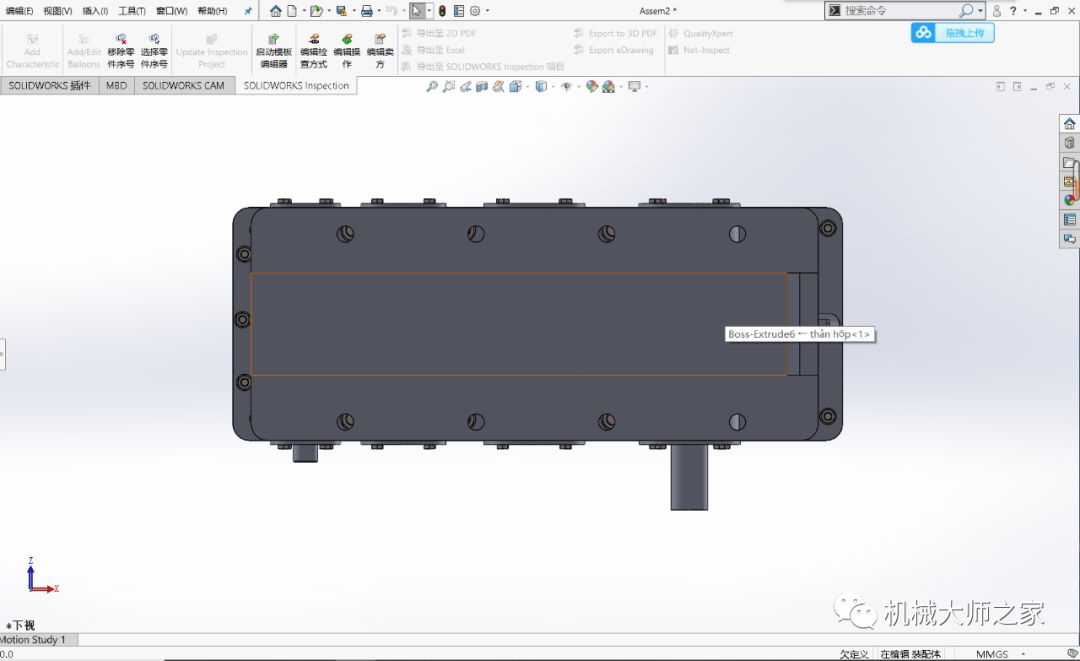Toggle the pin to keep the menu bar visible

248,11
